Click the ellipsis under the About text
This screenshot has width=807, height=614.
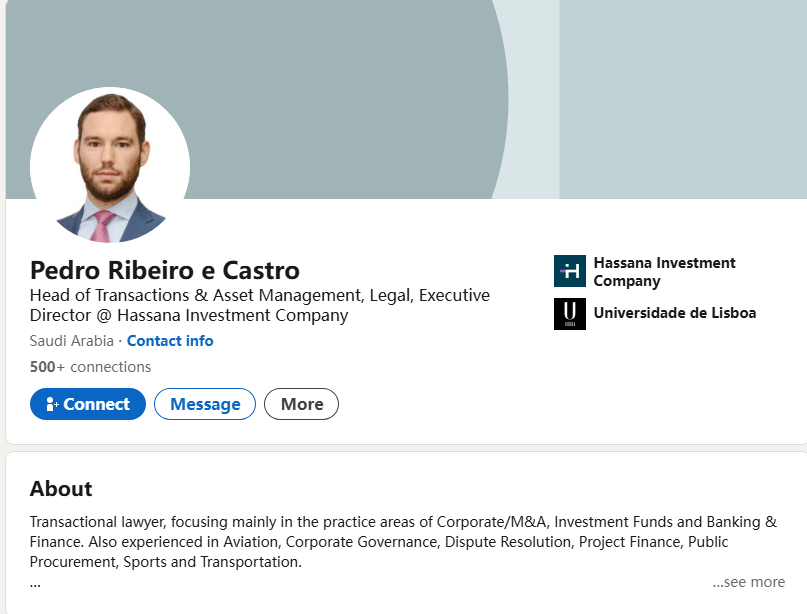35,582
